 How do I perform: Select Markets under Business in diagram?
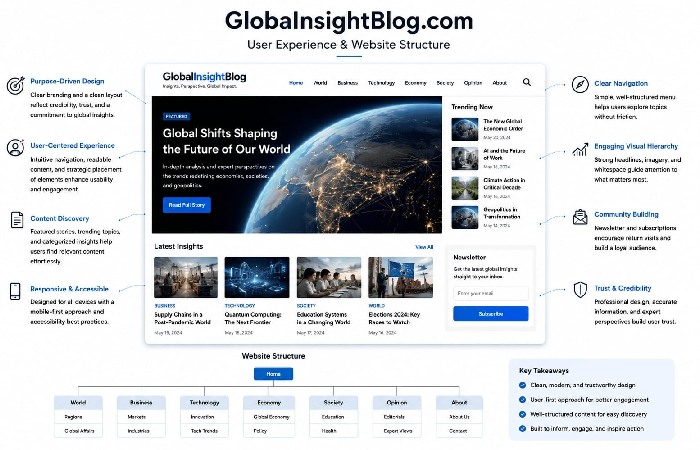[141, 417]
